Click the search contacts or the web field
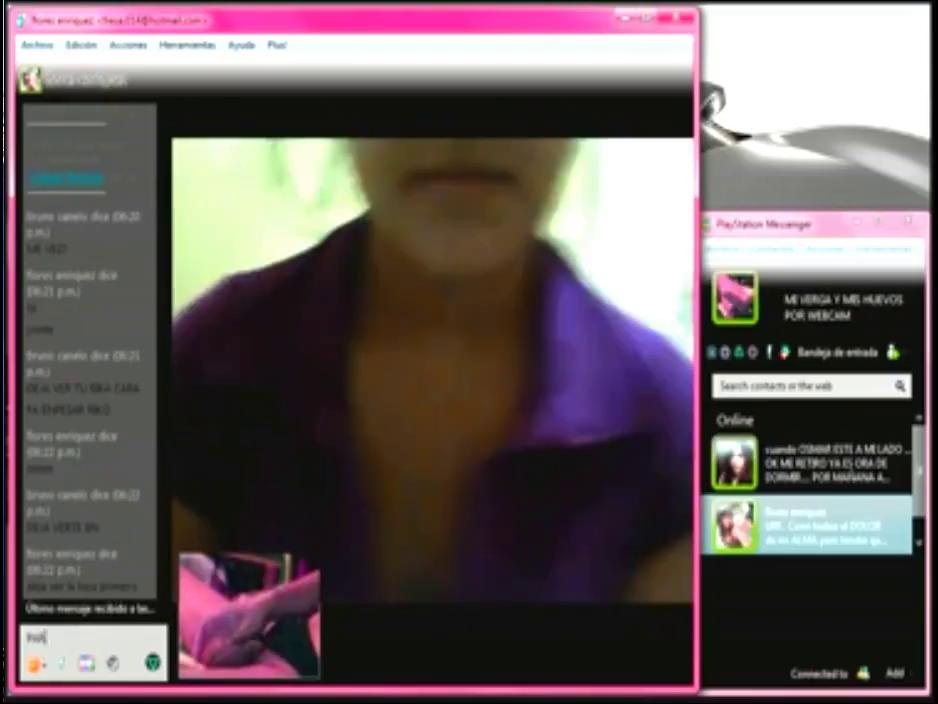Viewport: 938px width, 704px height. pos(800,386)
